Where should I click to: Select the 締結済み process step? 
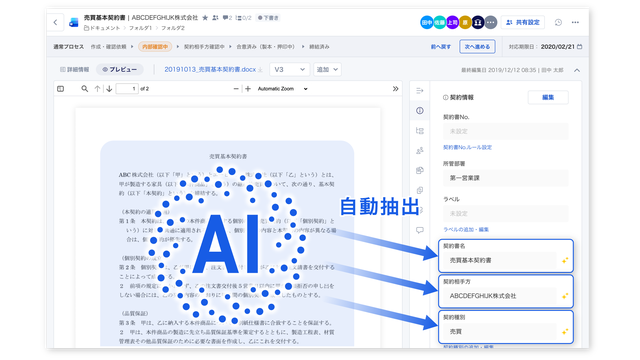click(319, 47)
